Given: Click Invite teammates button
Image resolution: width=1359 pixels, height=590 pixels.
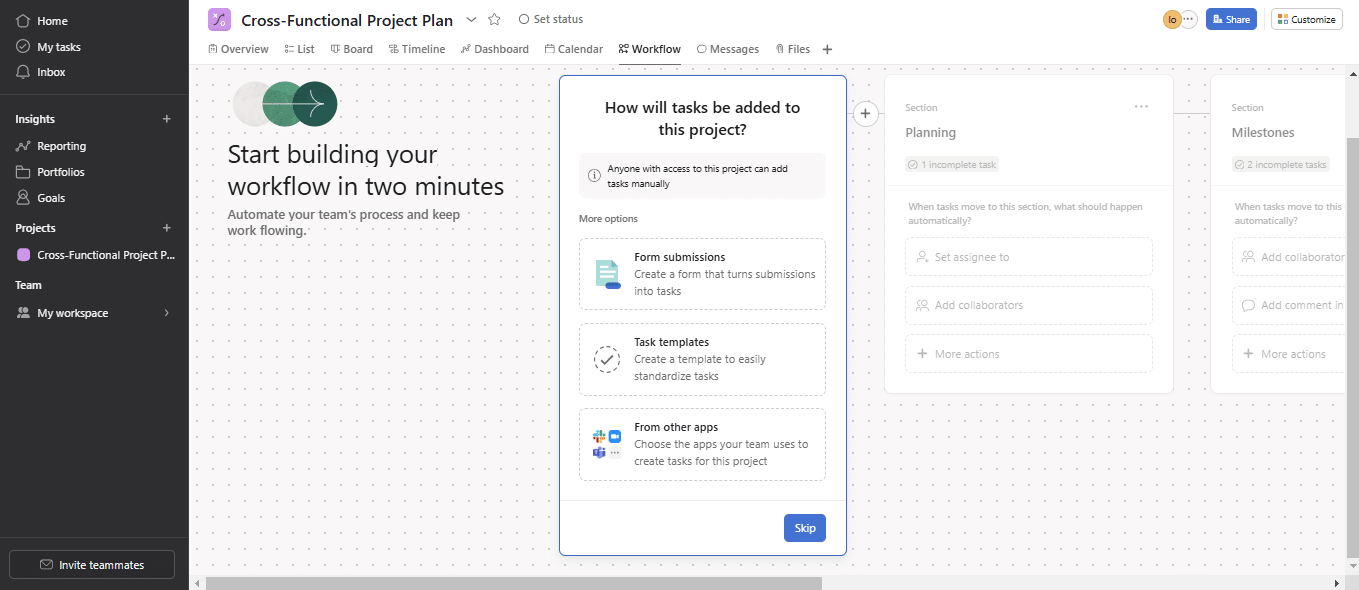Looking at the screenshot, I should [92, 565].
